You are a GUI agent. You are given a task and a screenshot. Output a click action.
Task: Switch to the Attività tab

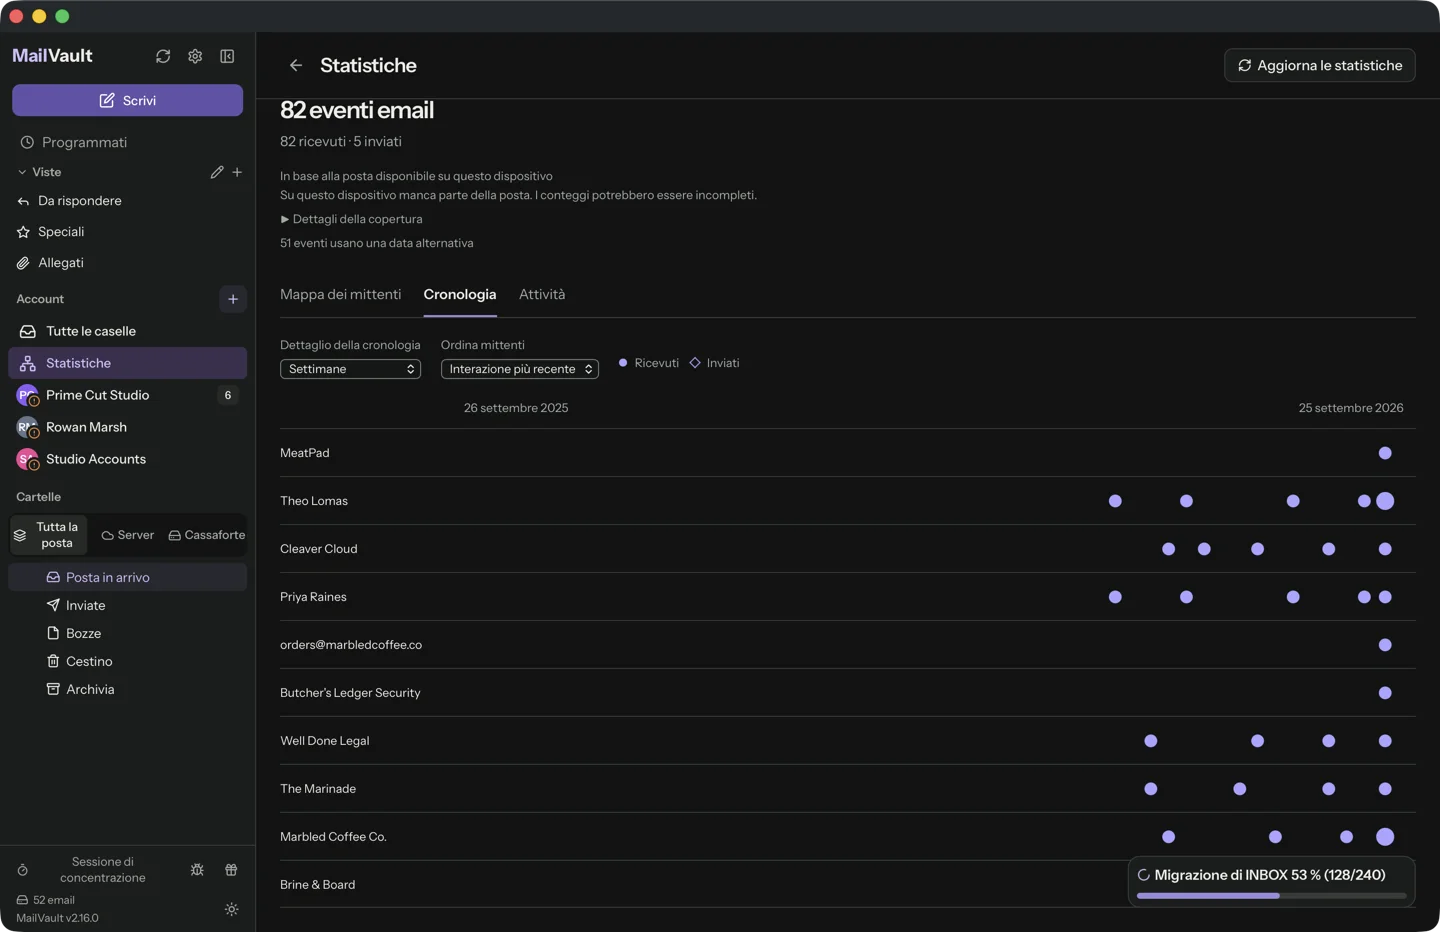pyautogui.click(x=542, y=294)
